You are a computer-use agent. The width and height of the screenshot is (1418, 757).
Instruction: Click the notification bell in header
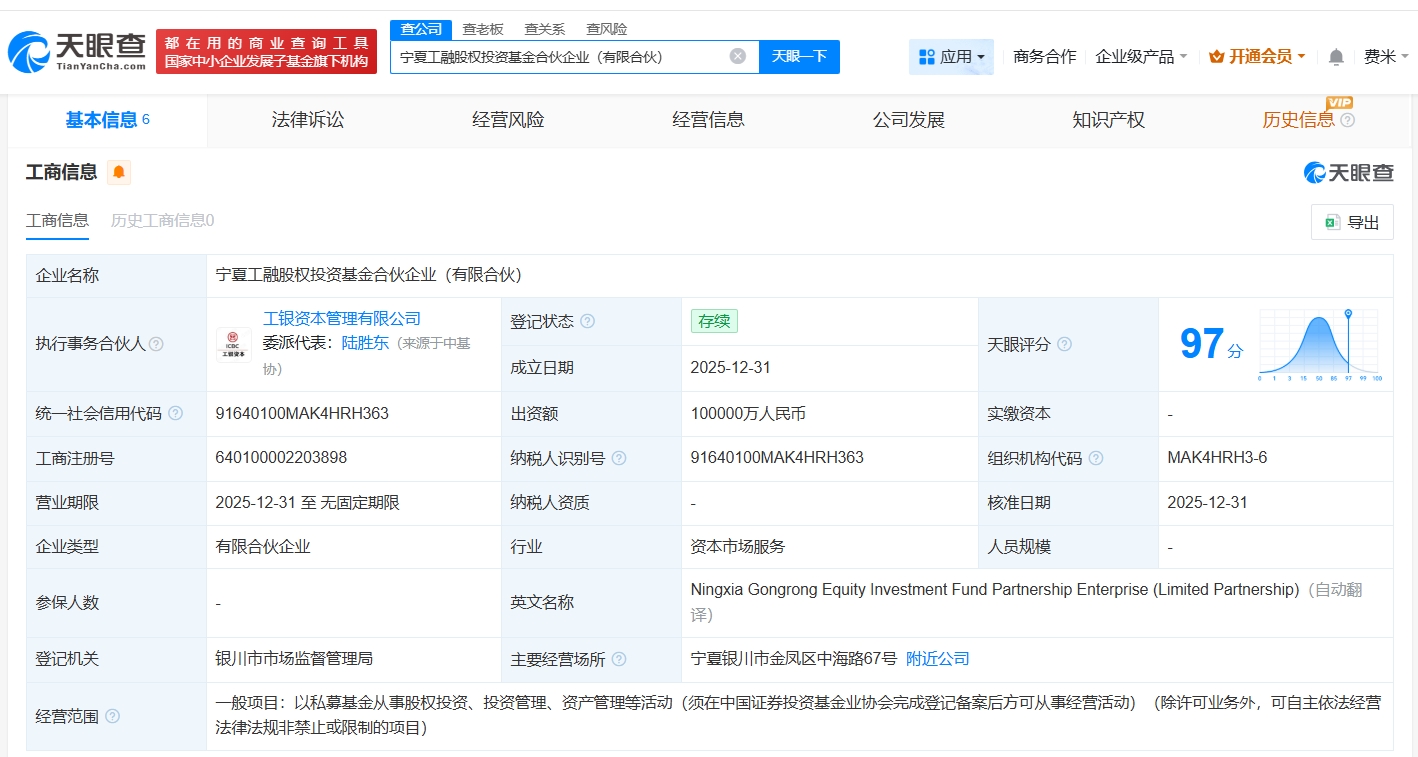pos(1336,57)
